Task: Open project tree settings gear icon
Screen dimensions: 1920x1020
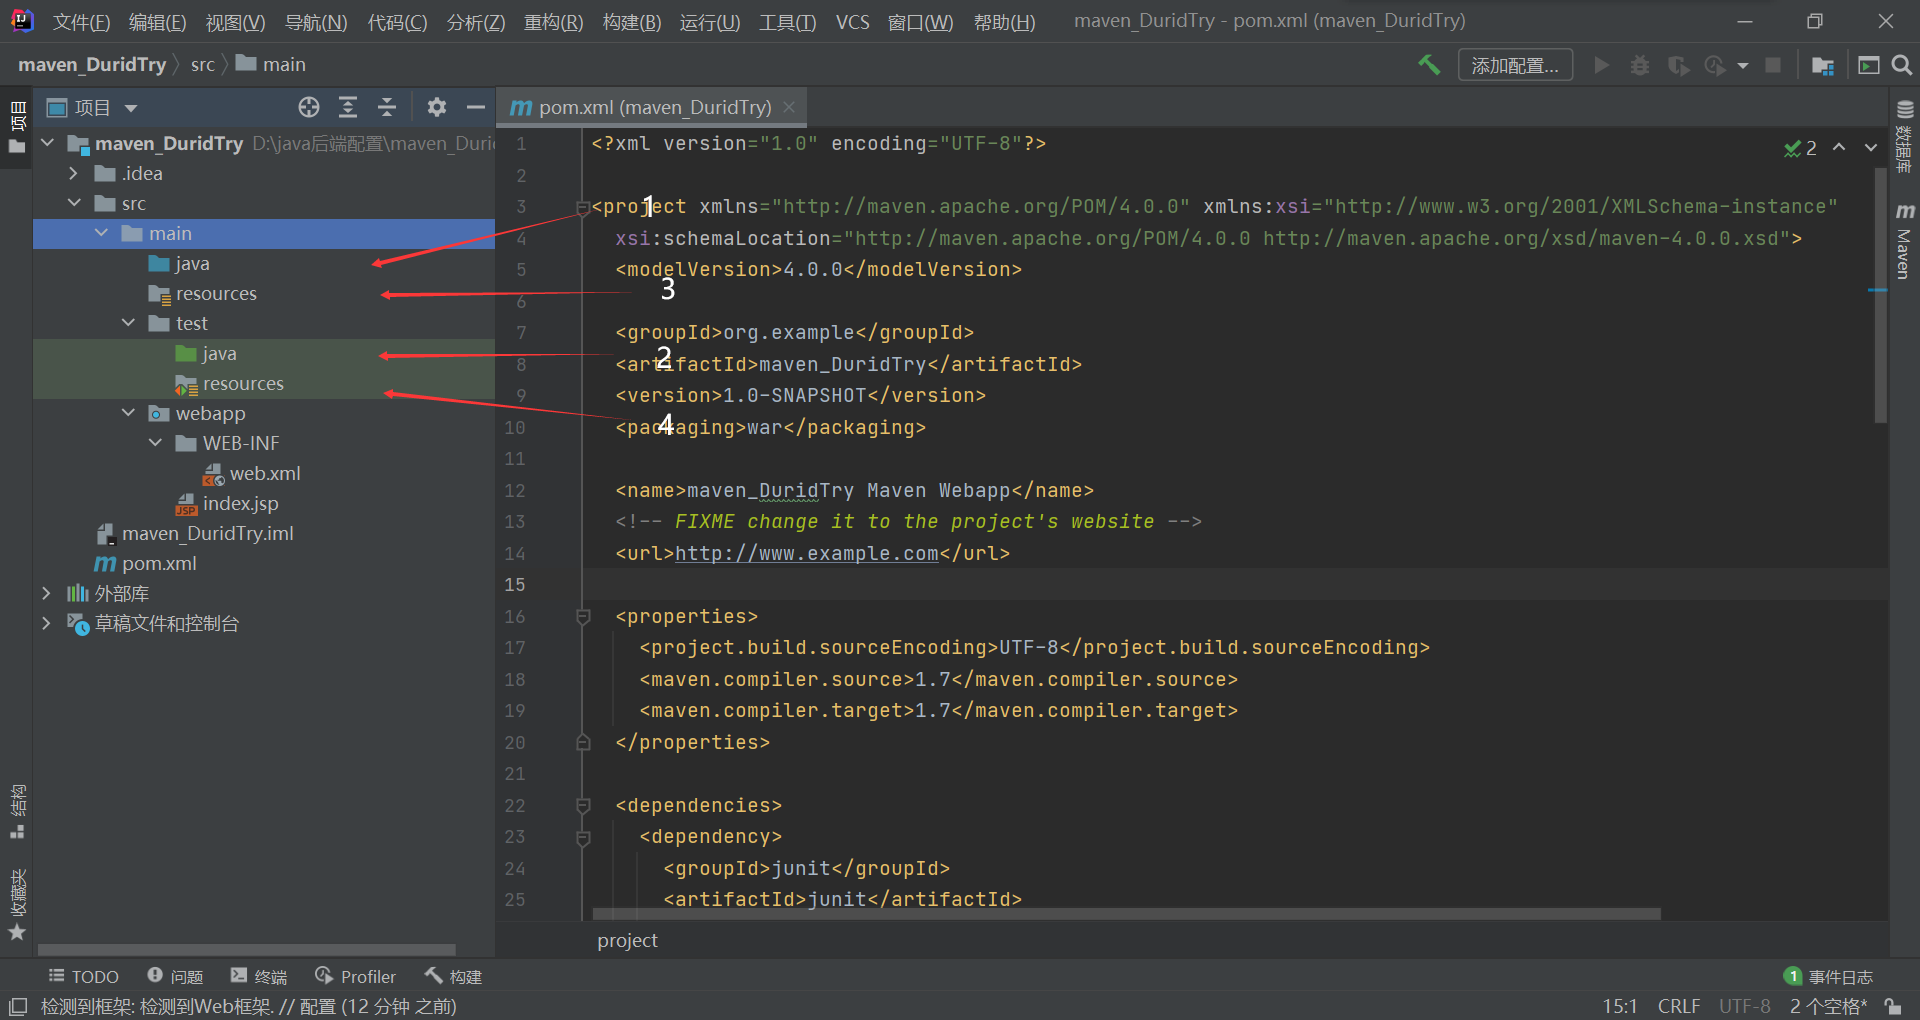Action: (437, 107)
